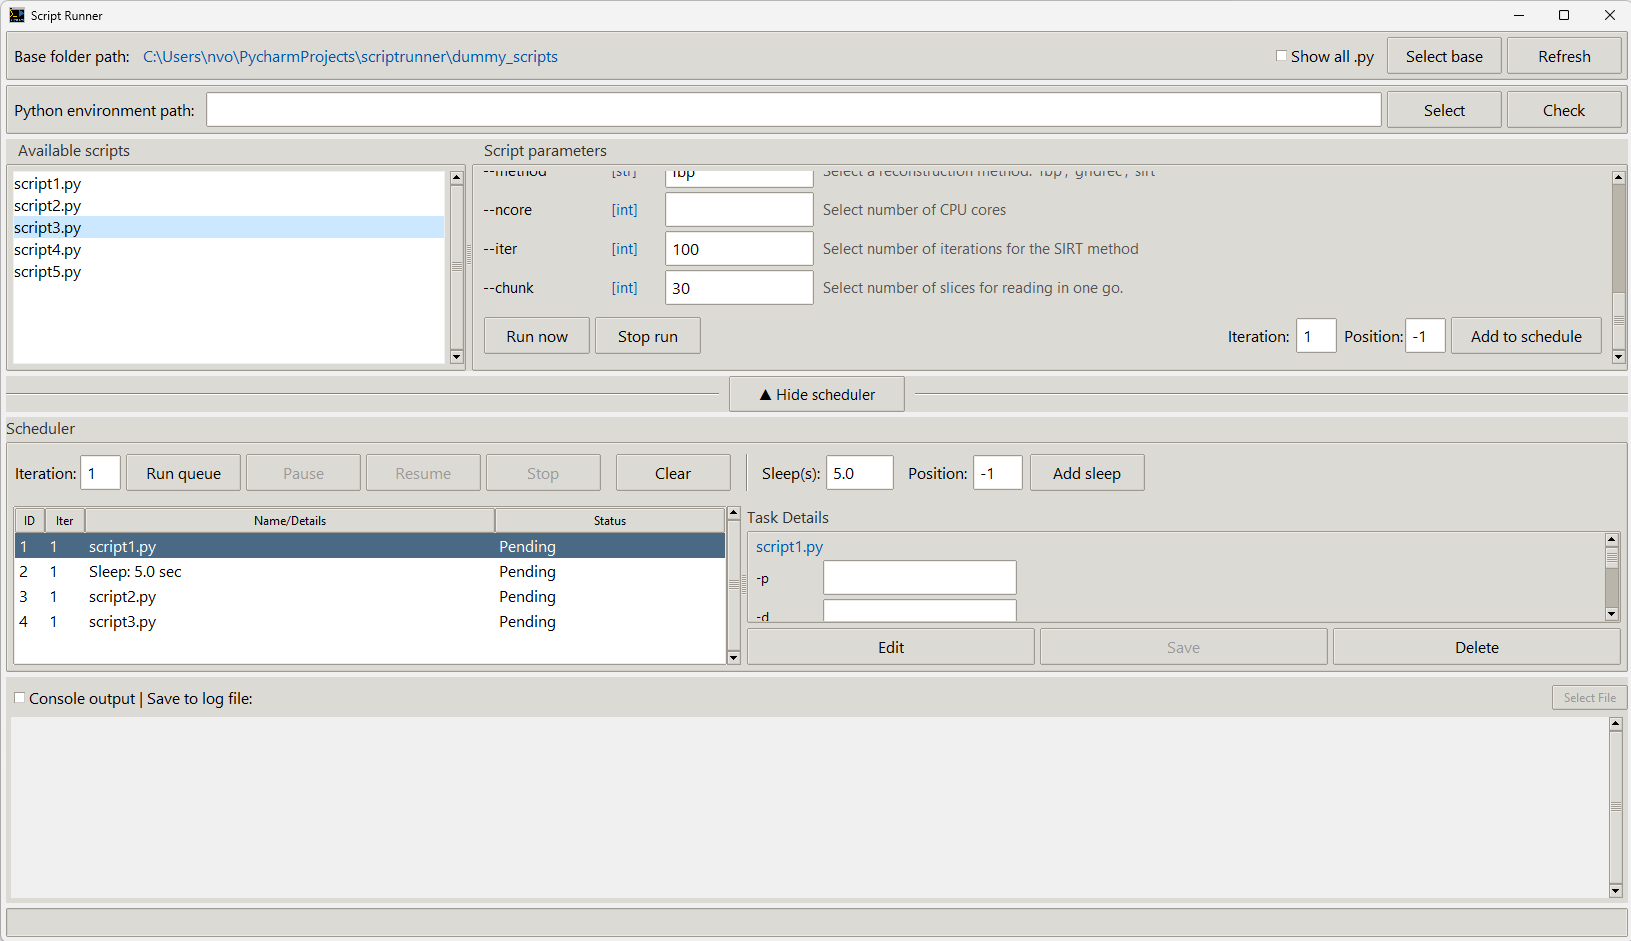Refresh the available scripts list

(x=1563, y=56)
